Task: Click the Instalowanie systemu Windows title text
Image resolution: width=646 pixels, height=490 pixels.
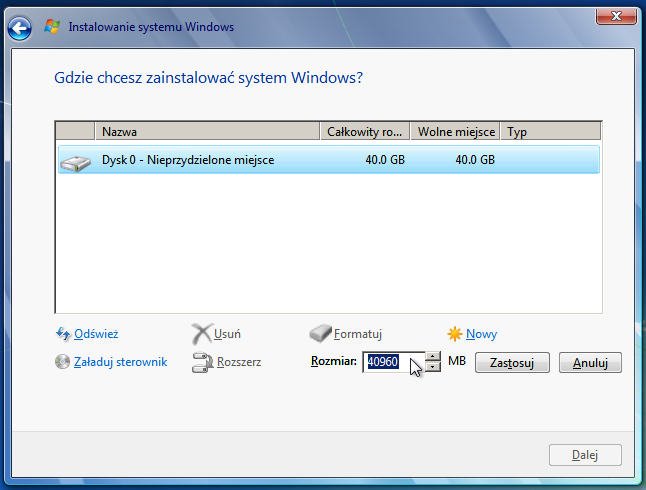Action: 151,27
